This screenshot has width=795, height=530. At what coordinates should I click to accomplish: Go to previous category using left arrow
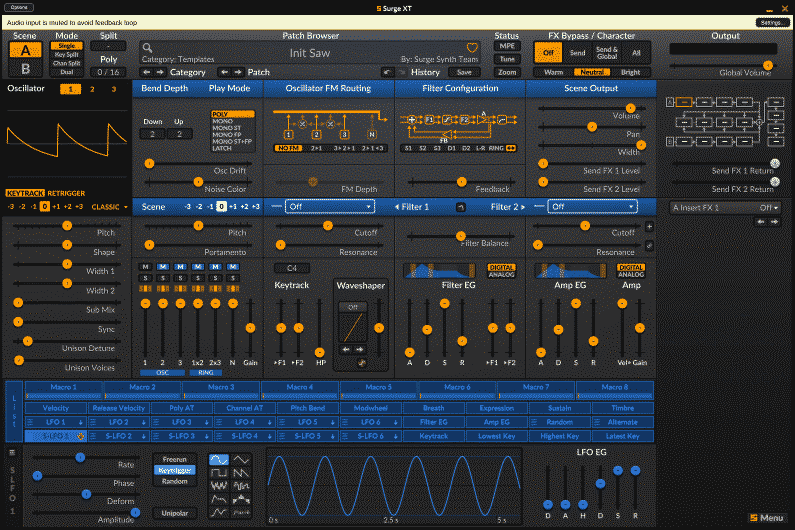(x=147, y=72)
